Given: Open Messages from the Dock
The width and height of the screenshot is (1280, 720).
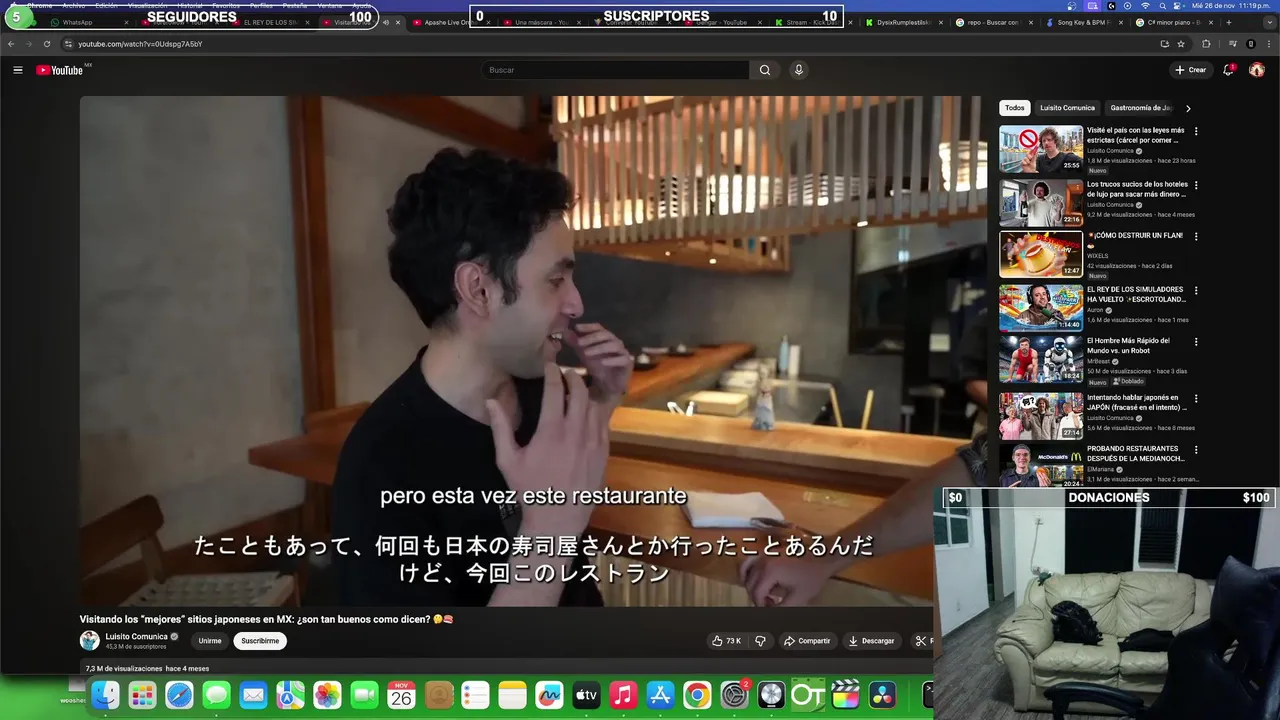Looking at the screenshot, I should [x=216, y=695].
